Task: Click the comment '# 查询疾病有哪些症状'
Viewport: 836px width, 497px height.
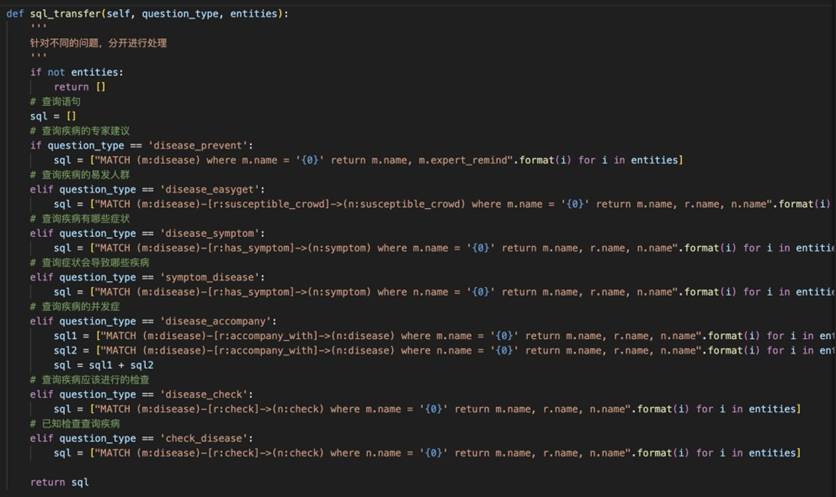Action: pos(80,219)
